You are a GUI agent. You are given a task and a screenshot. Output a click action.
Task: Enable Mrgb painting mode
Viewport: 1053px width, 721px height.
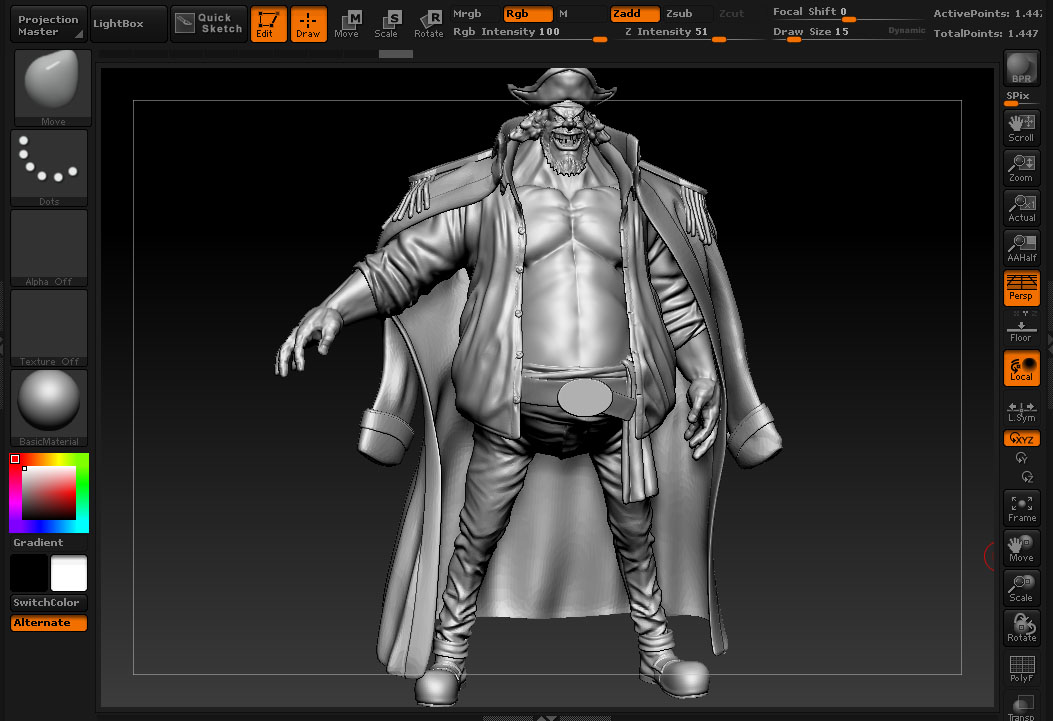[475, 13]
